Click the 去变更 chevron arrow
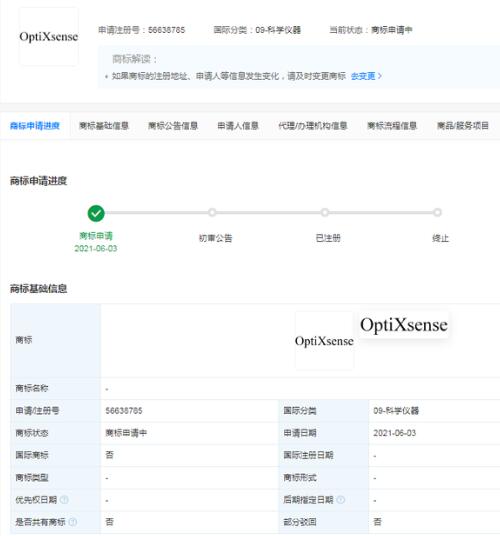Viewport: 500px width, 536px height. click(380, 76)
